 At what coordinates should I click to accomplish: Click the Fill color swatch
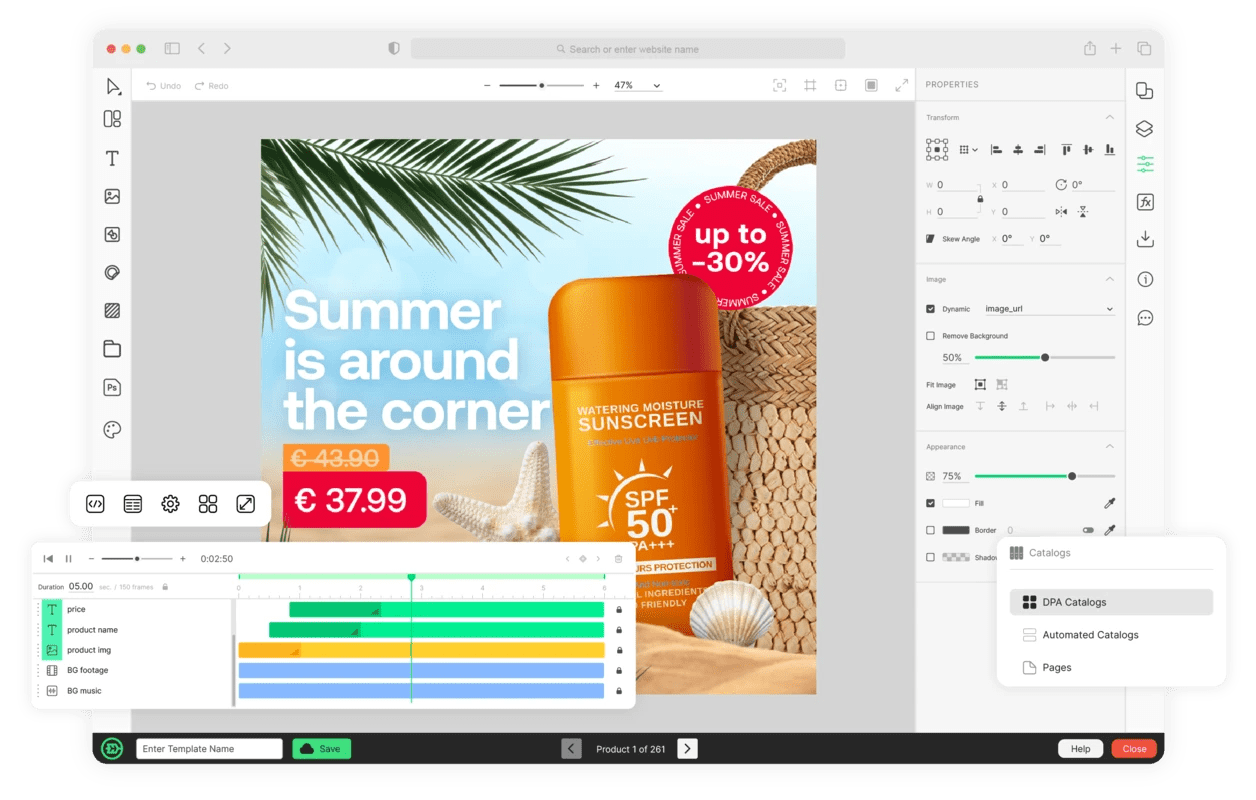956,503
